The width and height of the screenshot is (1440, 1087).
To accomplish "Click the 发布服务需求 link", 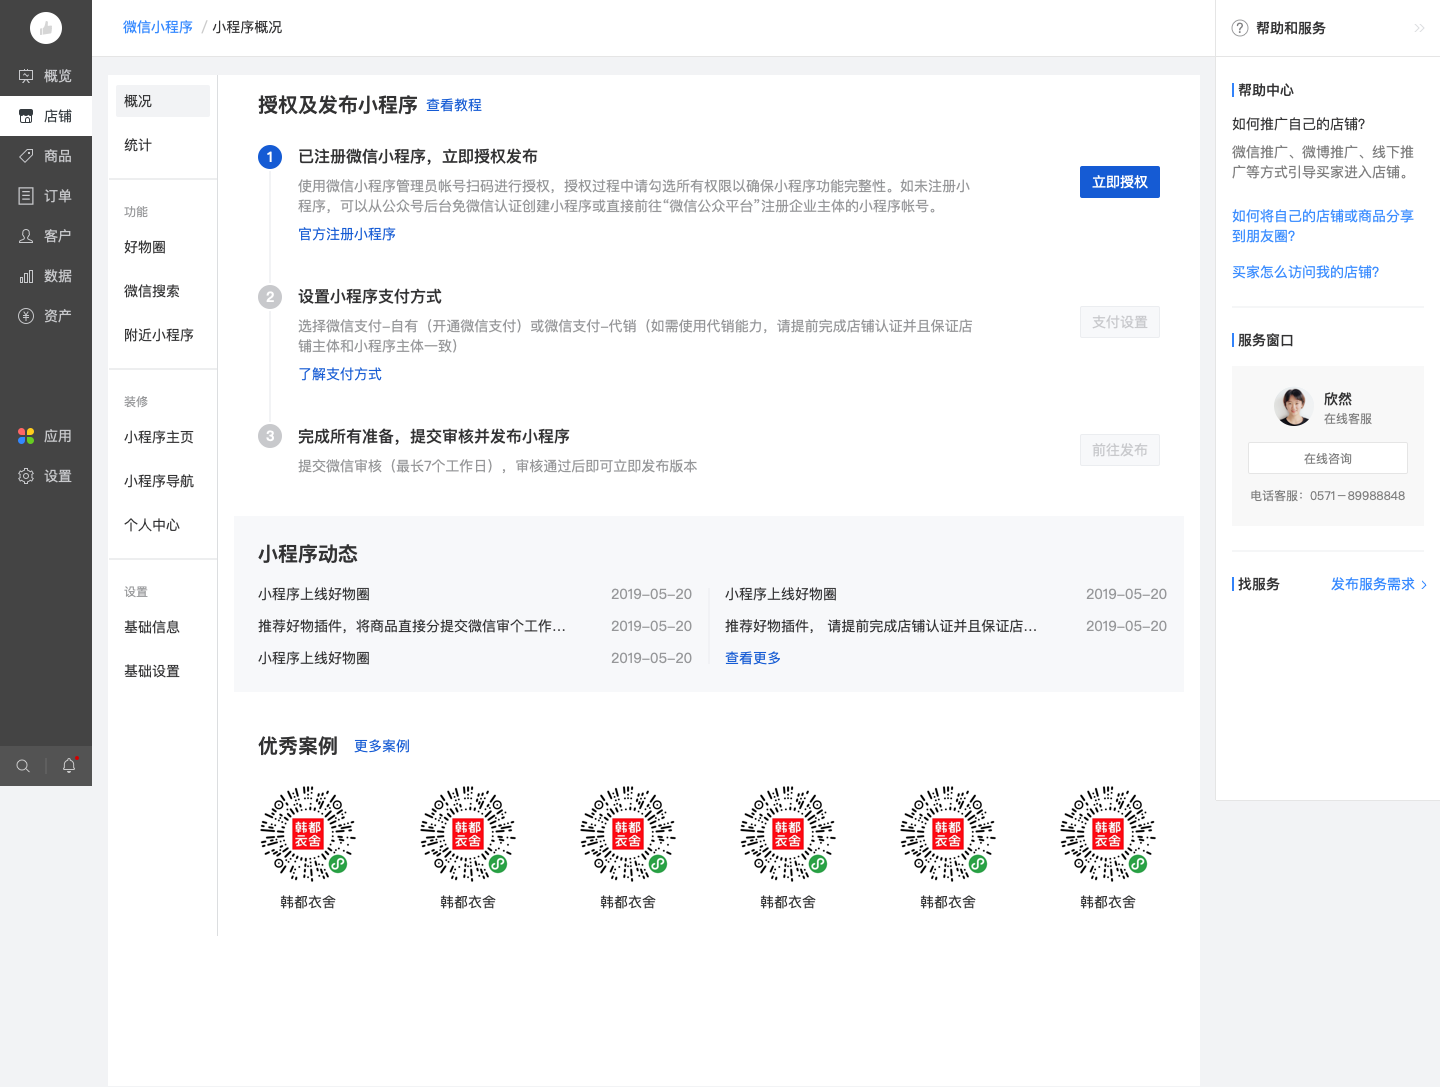I will pos(1373,585).
